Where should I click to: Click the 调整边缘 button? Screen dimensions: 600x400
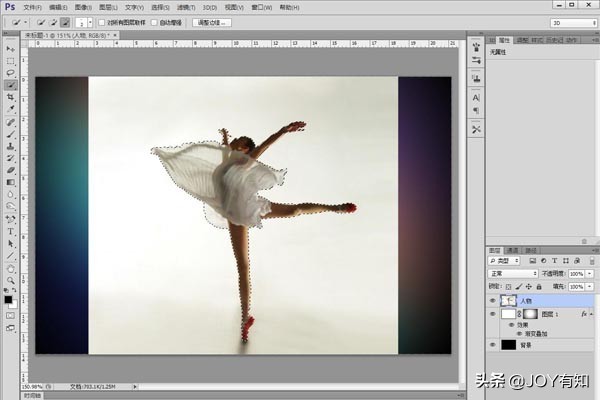212,21
